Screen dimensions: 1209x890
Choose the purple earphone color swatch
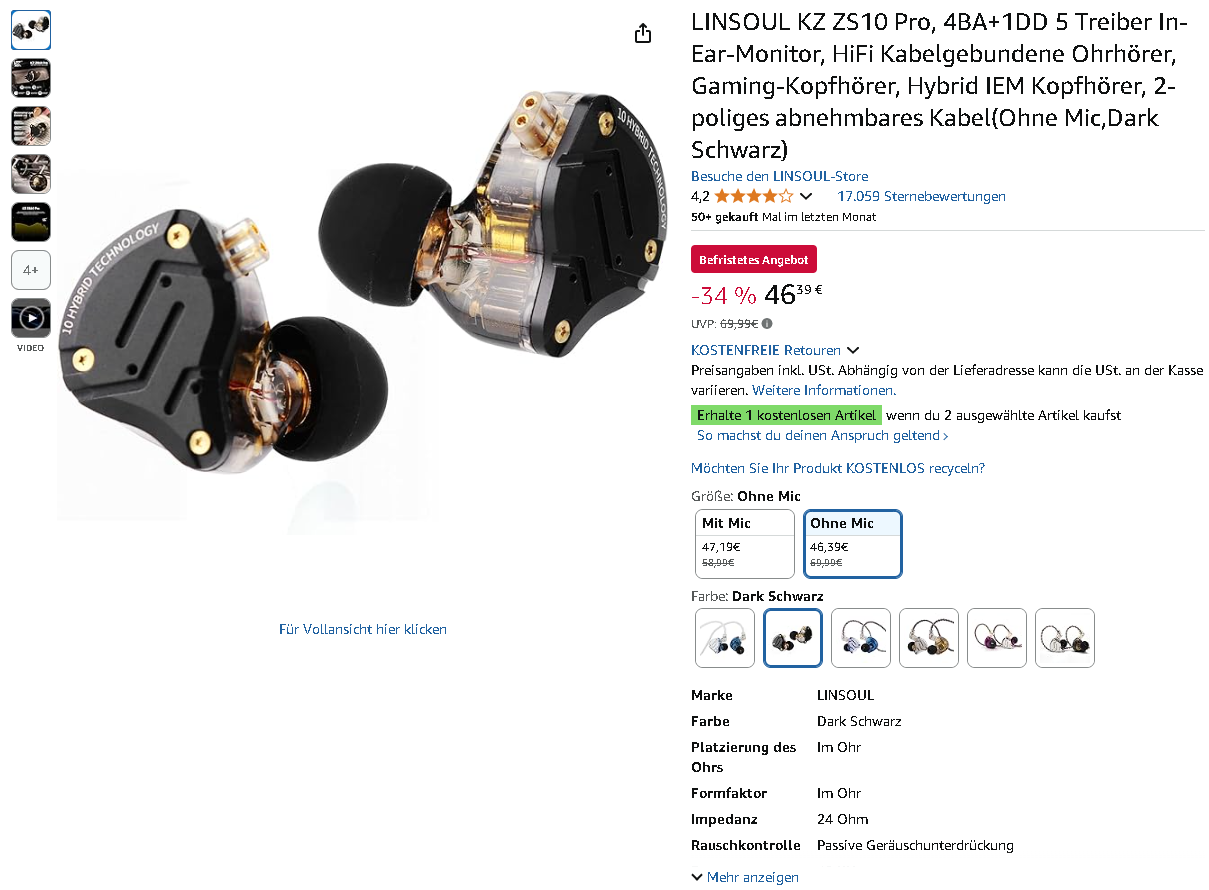997,638
